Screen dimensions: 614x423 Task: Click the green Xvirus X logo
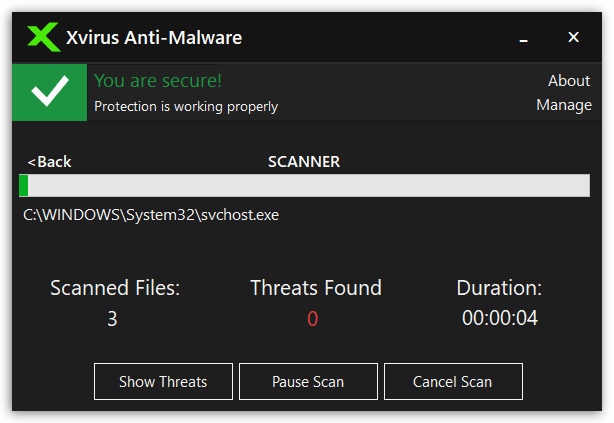pyautogui.click(x=43, y=37)
